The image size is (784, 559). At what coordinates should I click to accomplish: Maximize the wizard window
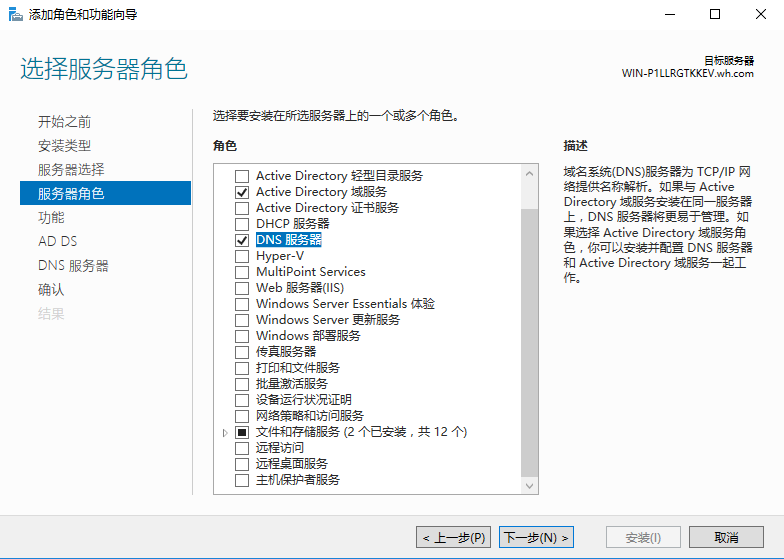(x=715, y=15)
